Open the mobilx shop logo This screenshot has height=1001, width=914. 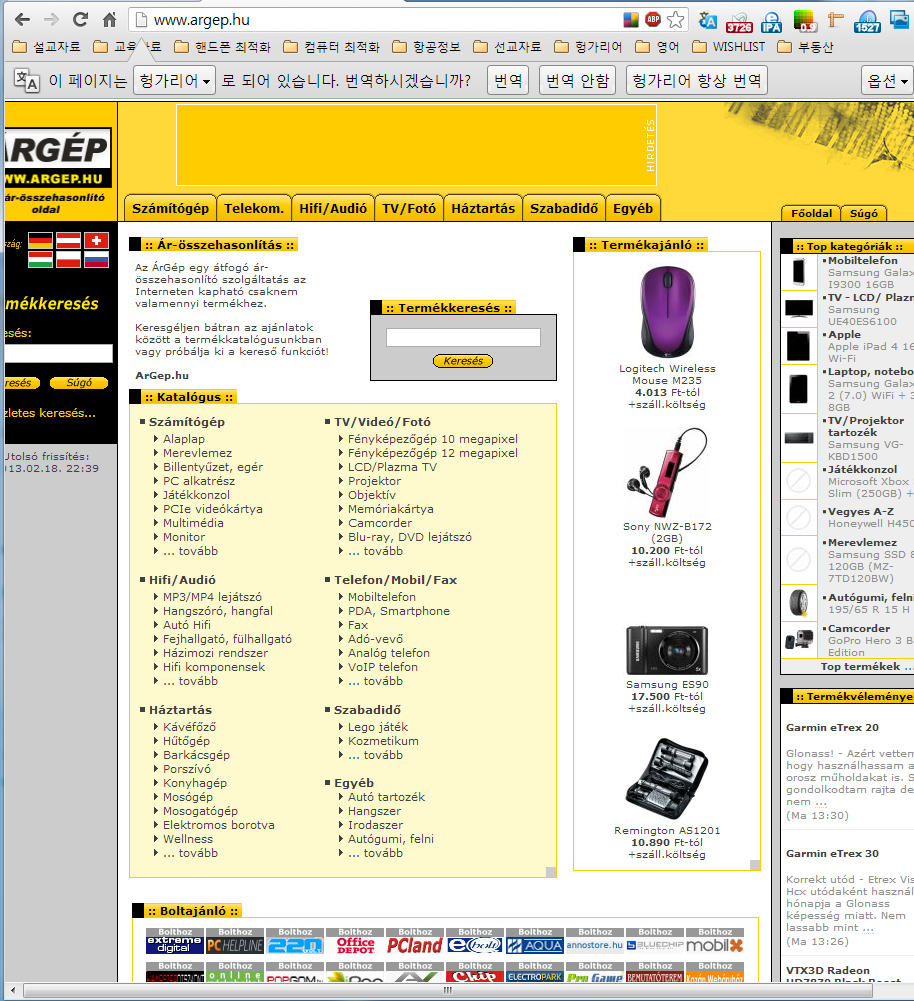[x=715, y=945]
